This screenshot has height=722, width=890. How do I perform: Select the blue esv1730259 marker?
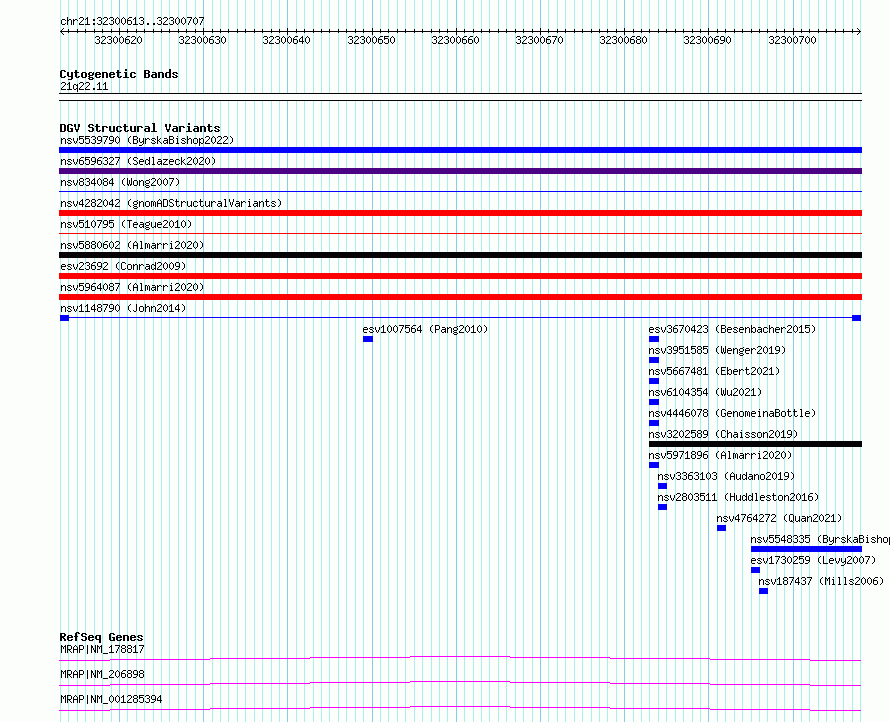click(755, 570)
